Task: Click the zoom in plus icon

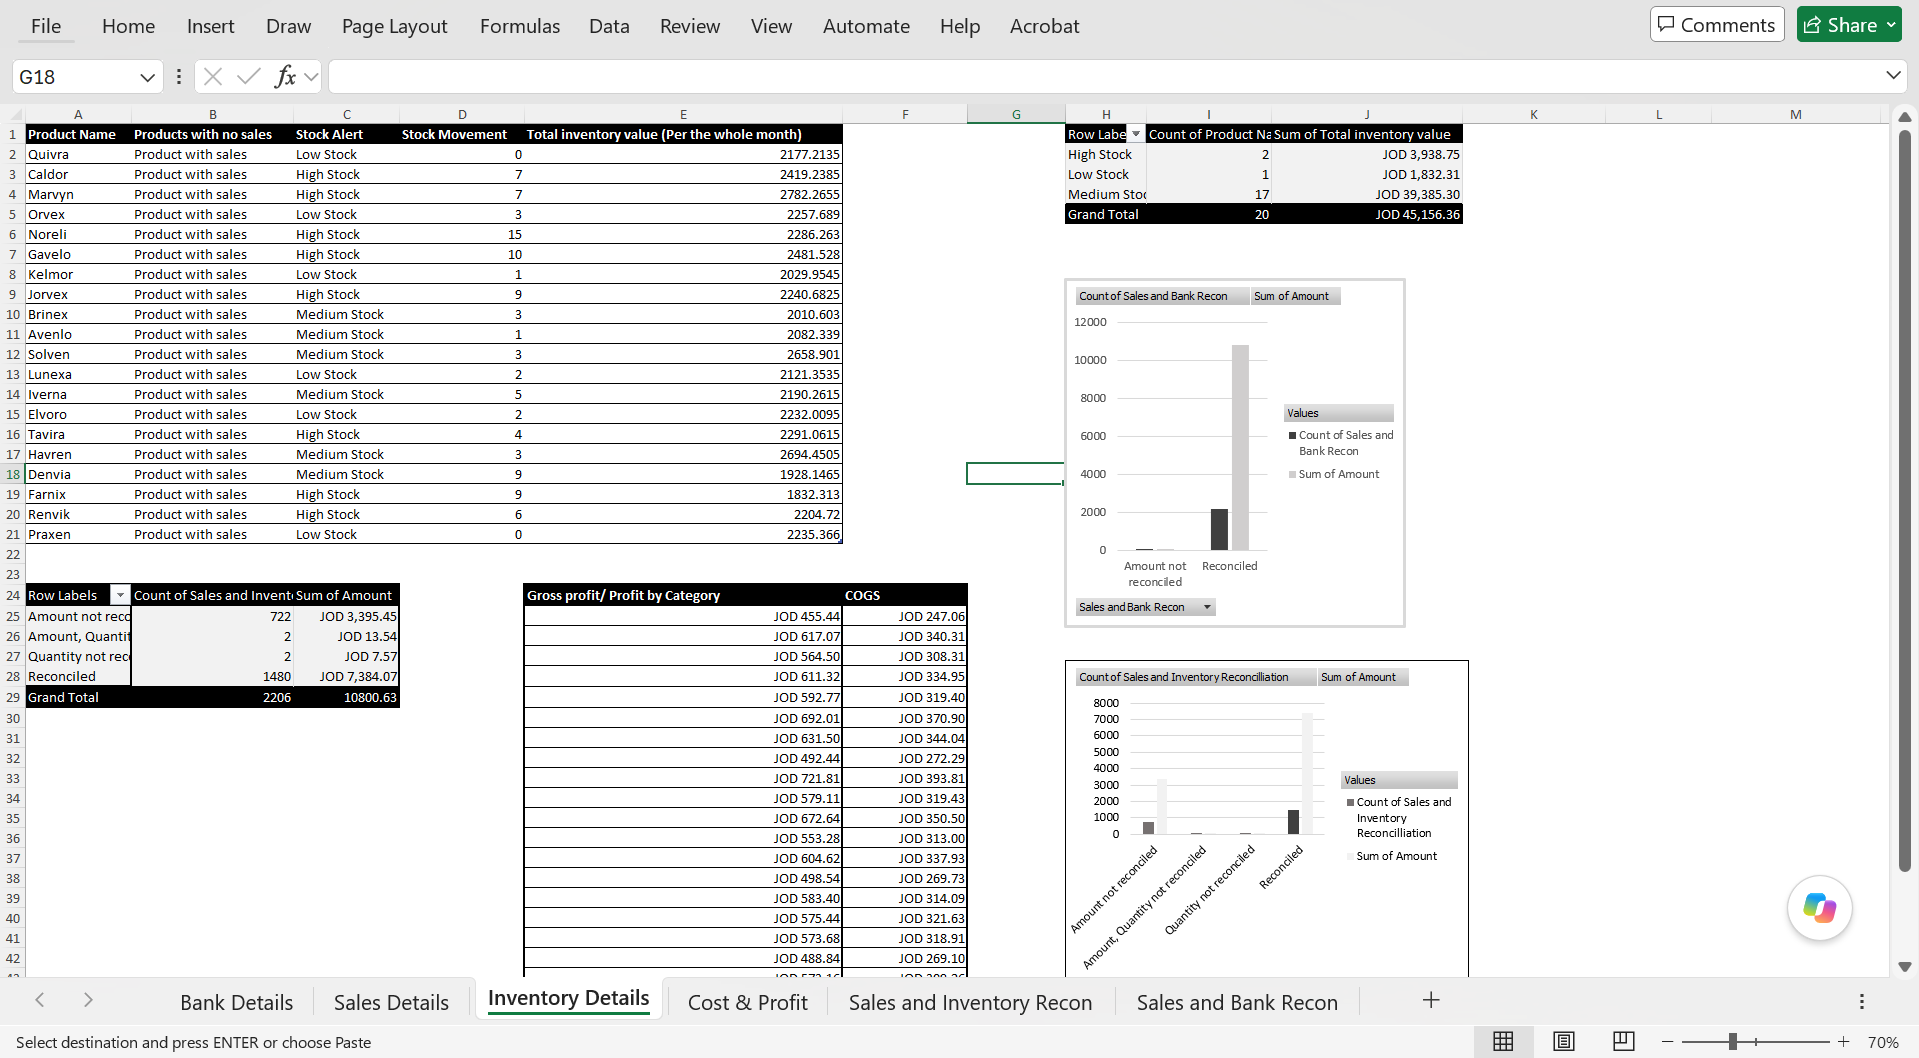Action: tap(1843, 1042)
